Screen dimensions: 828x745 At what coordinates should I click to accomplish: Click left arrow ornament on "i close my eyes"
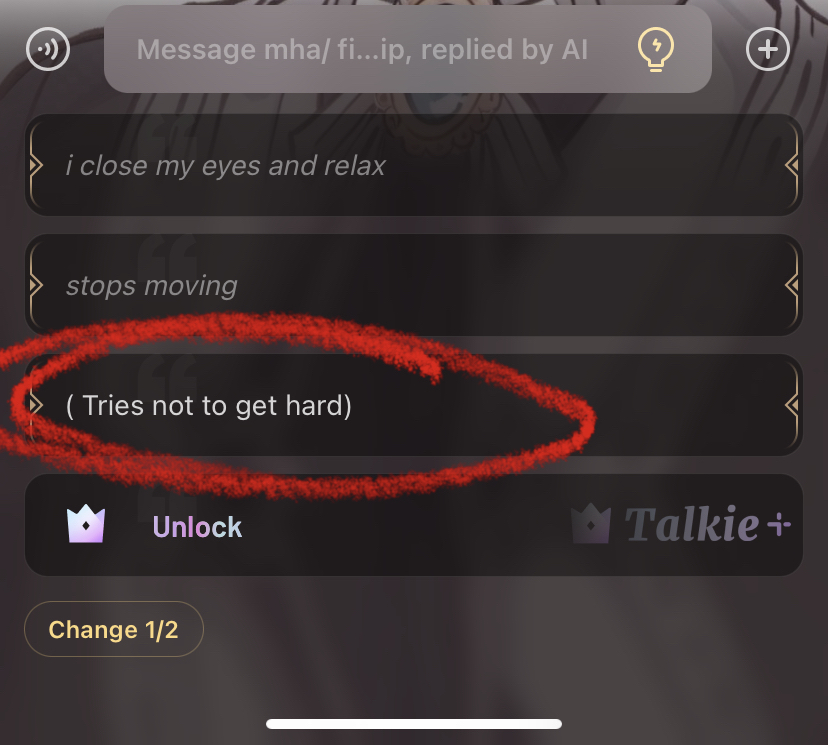tap(35, 165)
